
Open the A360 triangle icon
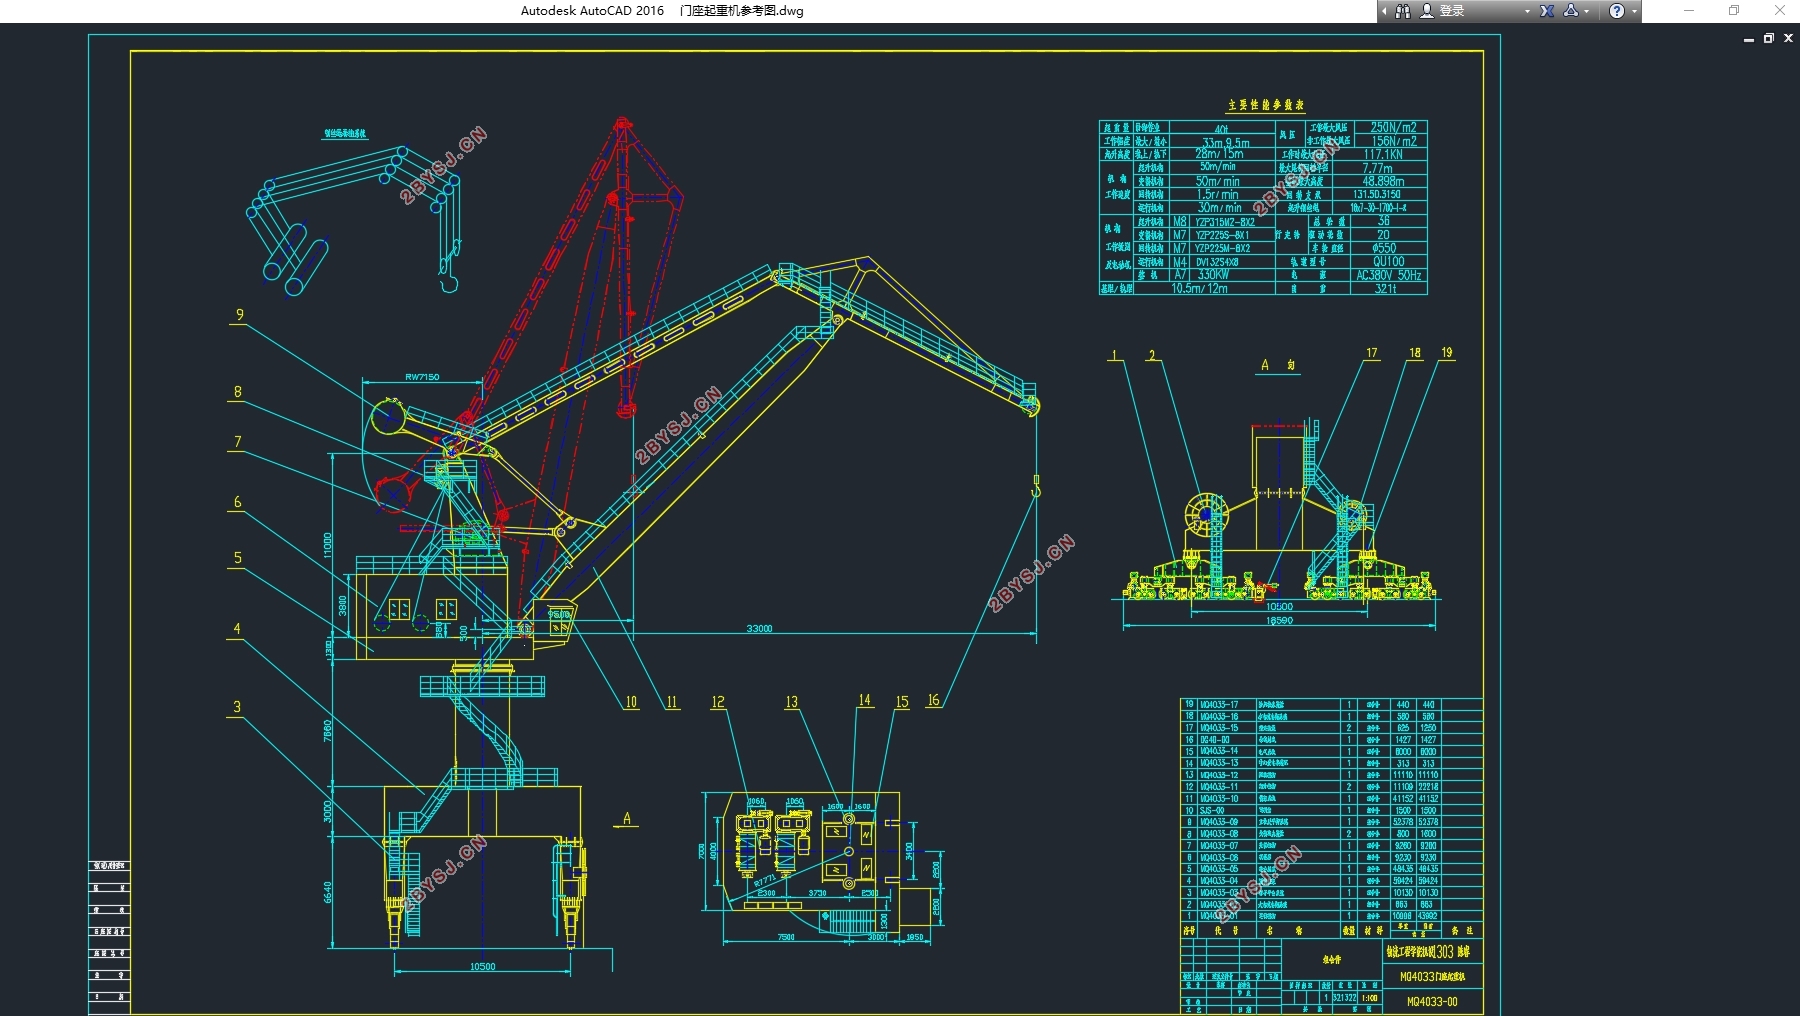[1571, 11]
